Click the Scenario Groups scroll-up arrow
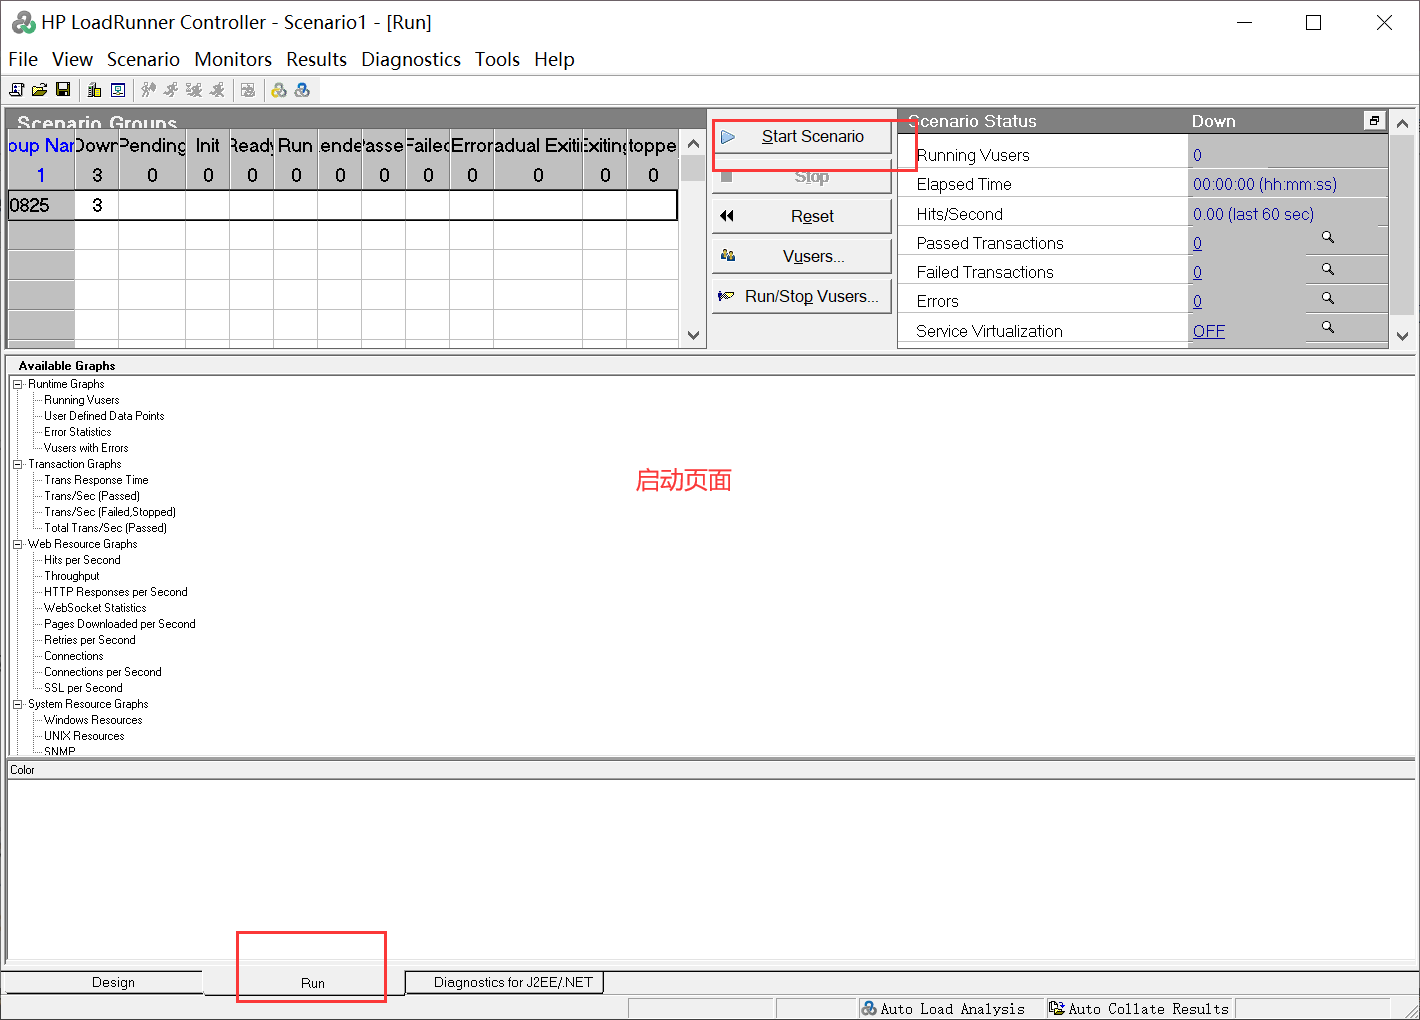The width and height of the screenshot is (1420, 1020). (x=693, y=143)
